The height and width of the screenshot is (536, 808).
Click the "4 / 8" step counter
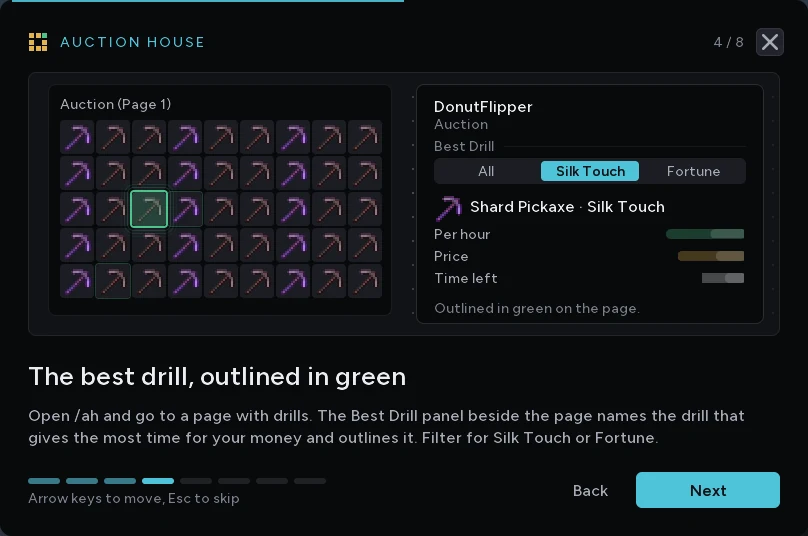coord(728,42)
